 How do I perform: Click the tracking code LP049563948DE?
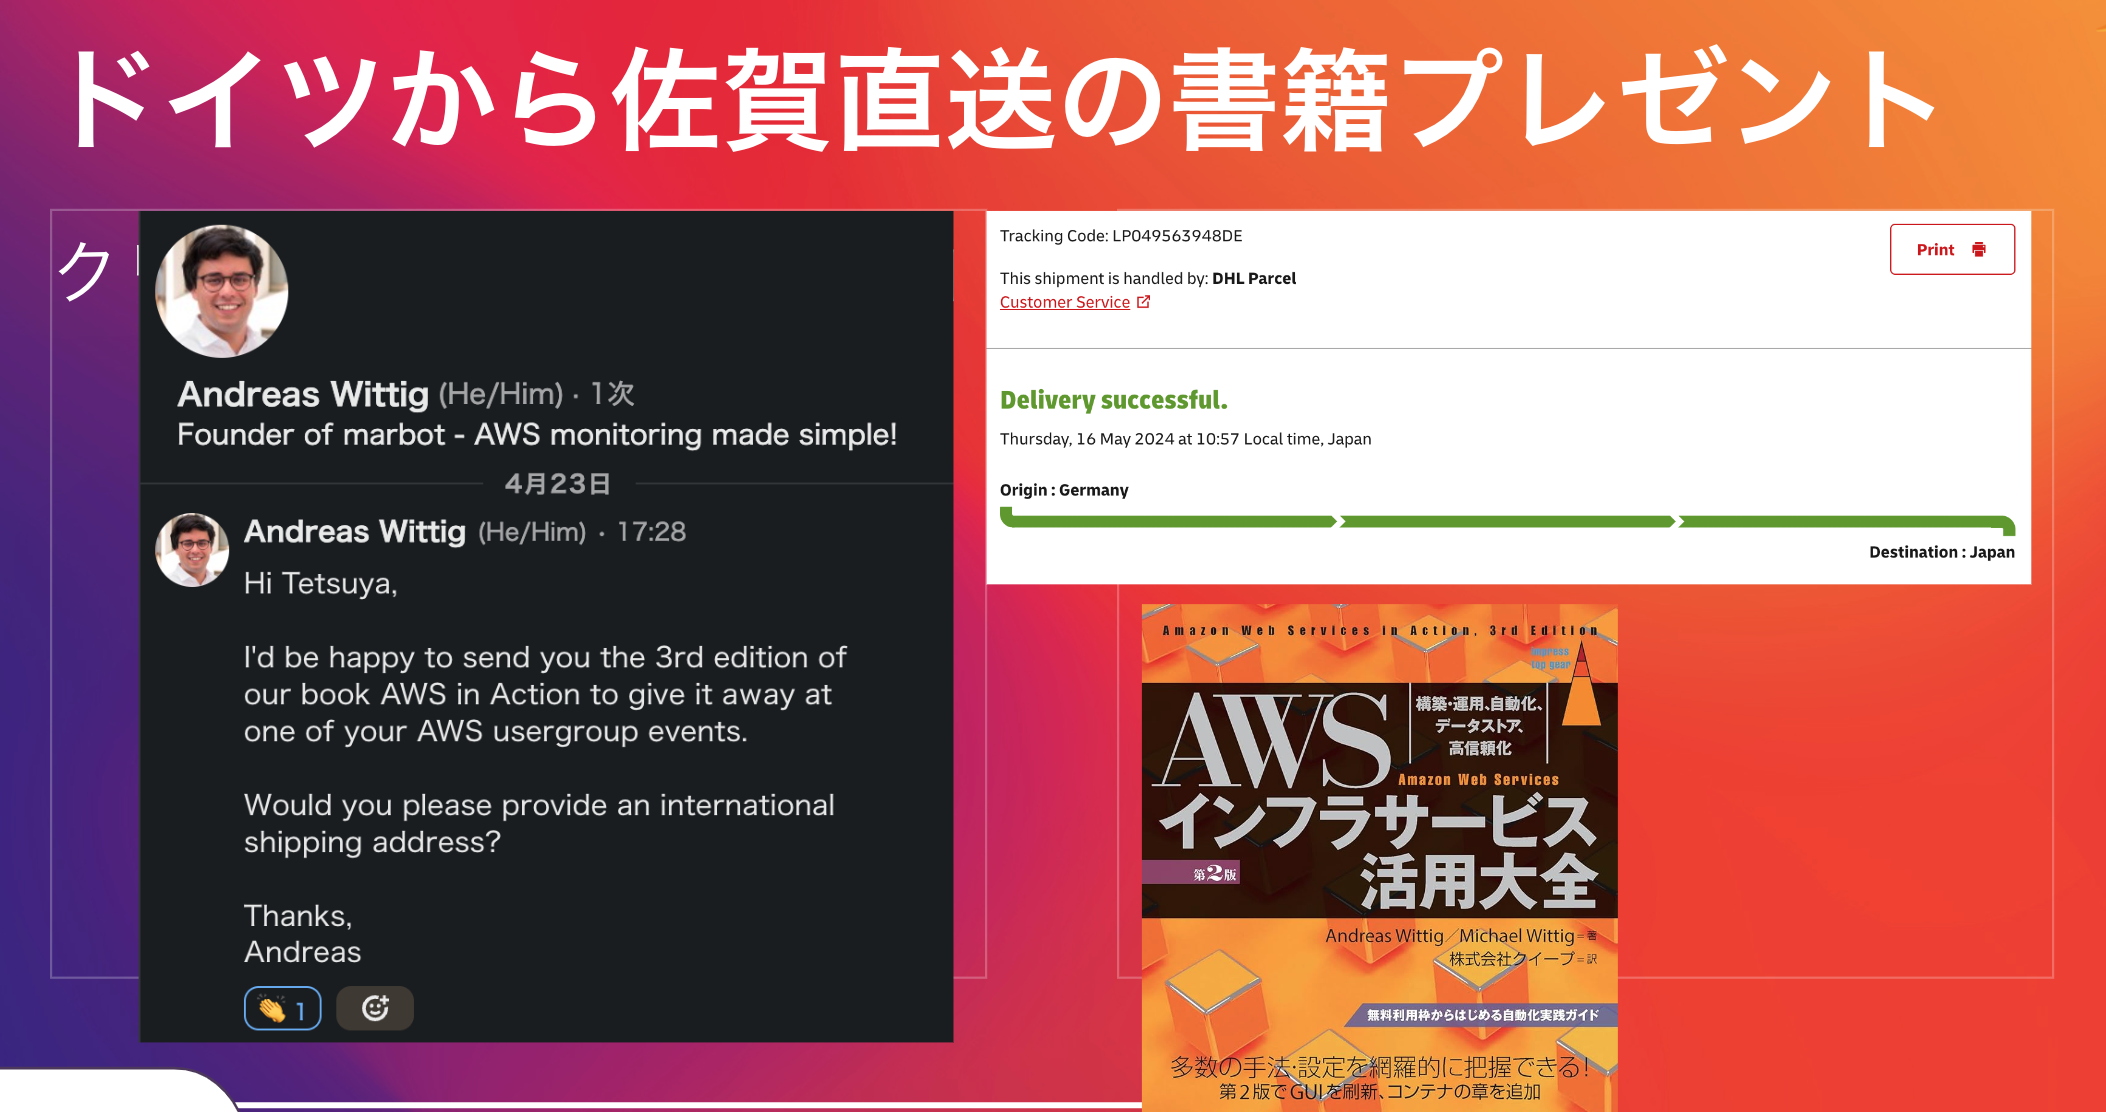tap(1177, 236)
